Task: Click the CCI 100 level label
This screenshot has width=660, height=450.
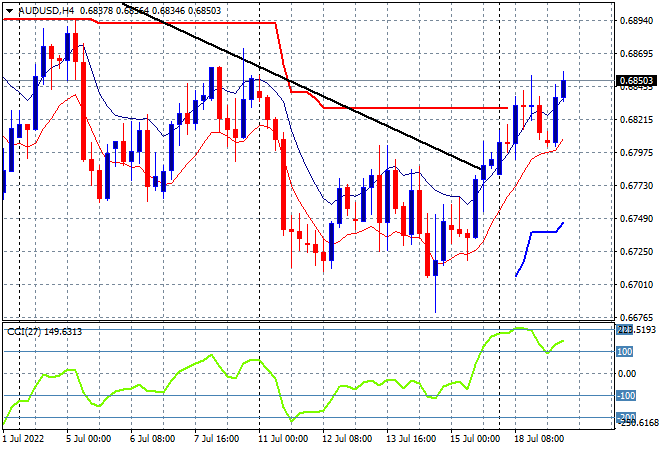Action: click(x=625, y=351)
